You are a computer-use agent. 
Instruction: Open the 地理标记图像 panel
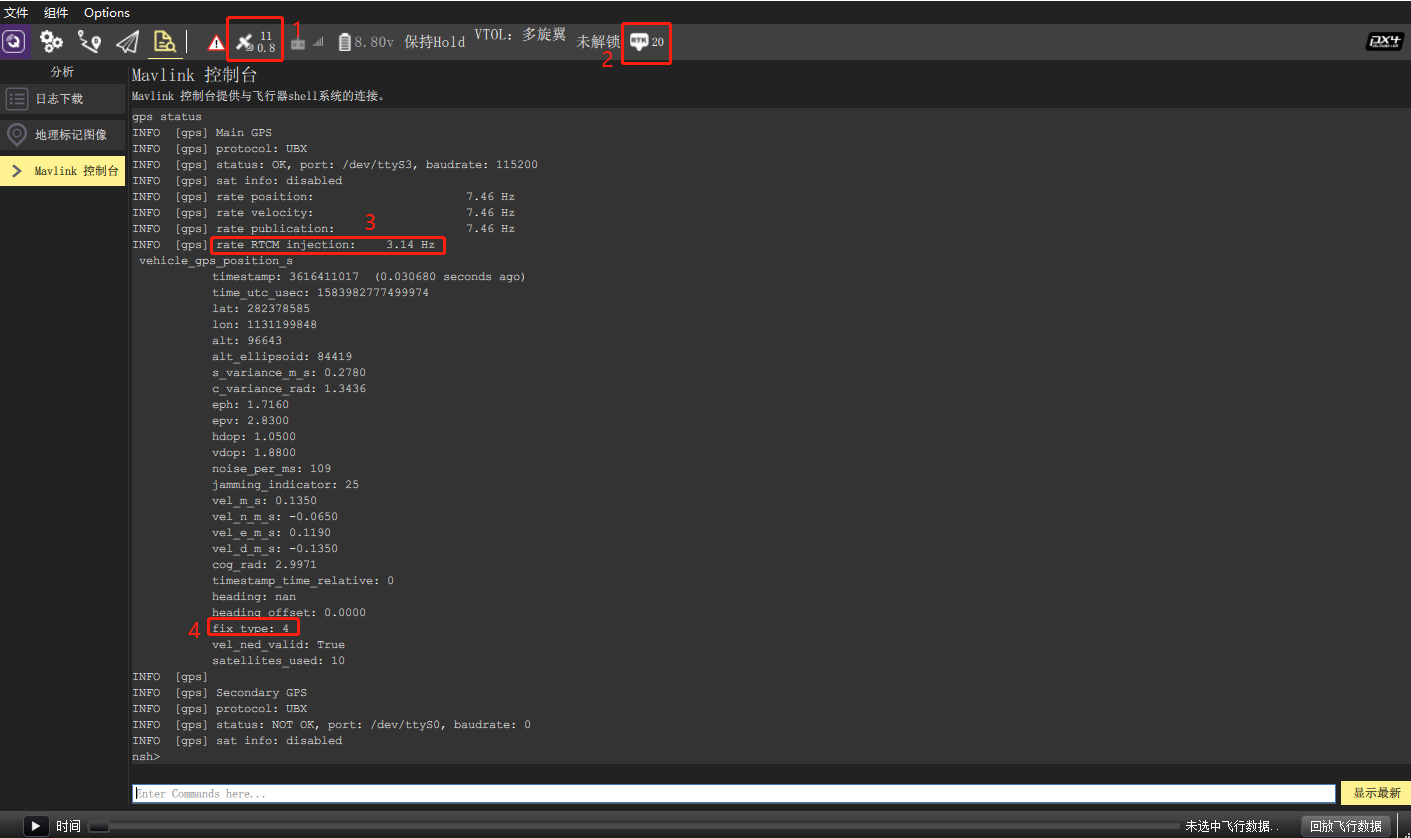click(x=62, y=134)
